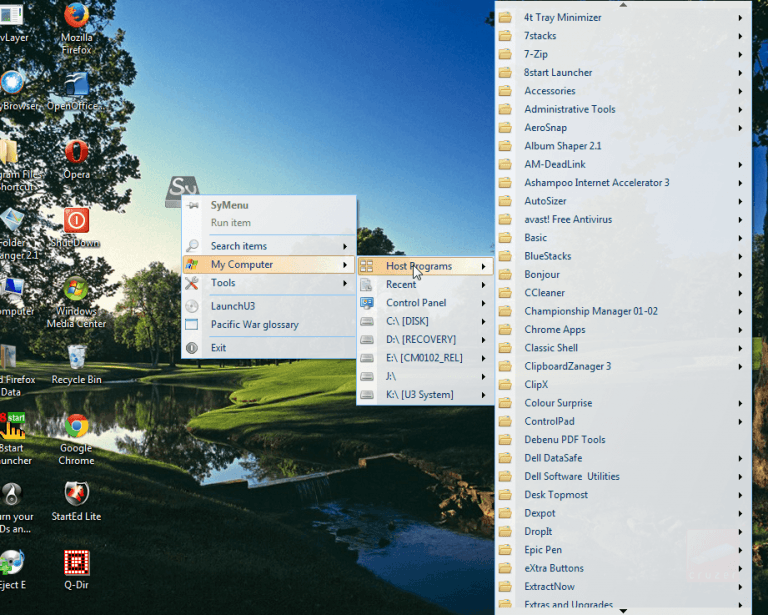Open the Pacific War glossary entry
Image resolution: width=768 pixels, height=615 pixels.
254,325
